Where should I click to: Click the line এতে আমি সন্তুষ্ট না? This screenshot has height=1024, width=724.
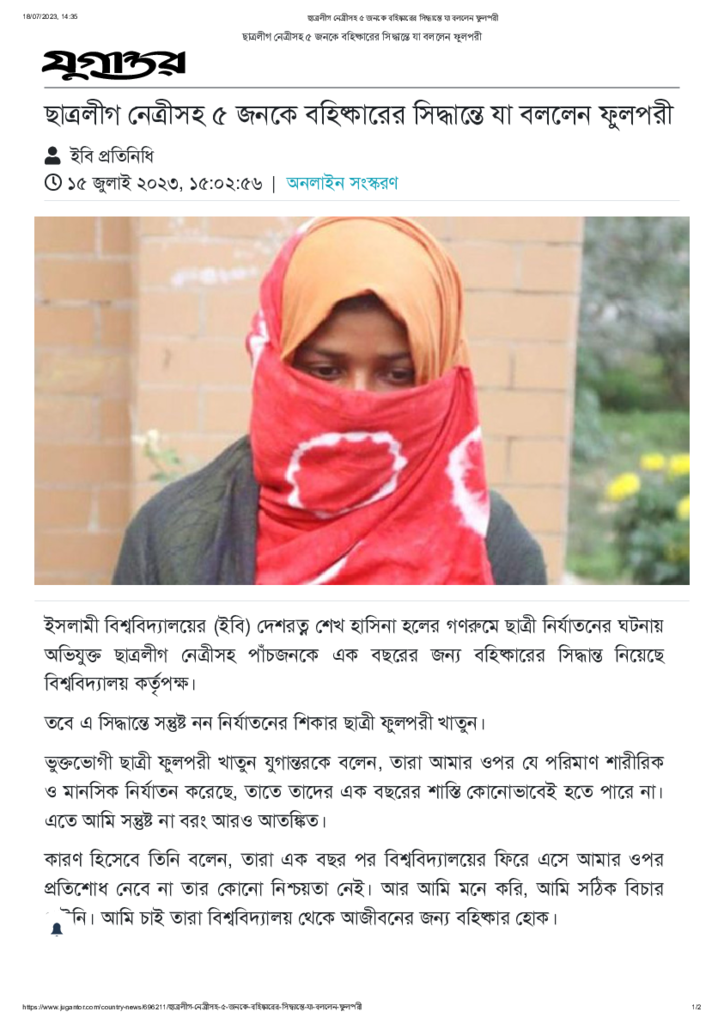tap(185, 820)
